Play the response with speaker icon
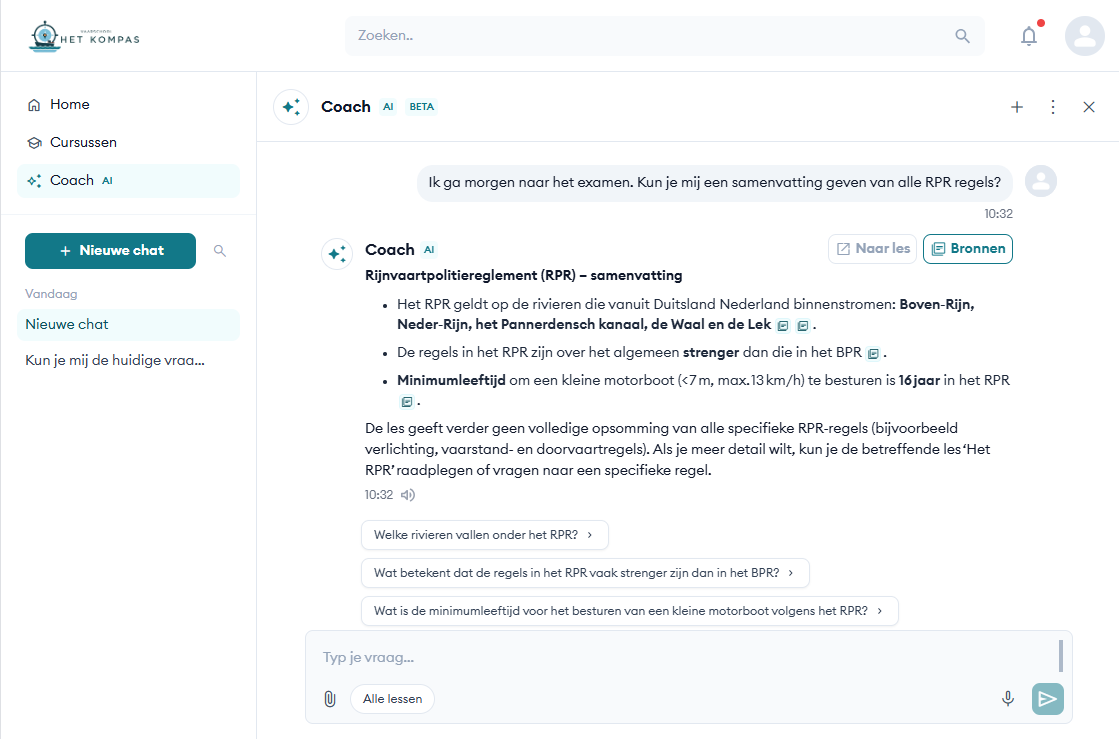 [x=408, y=494]
